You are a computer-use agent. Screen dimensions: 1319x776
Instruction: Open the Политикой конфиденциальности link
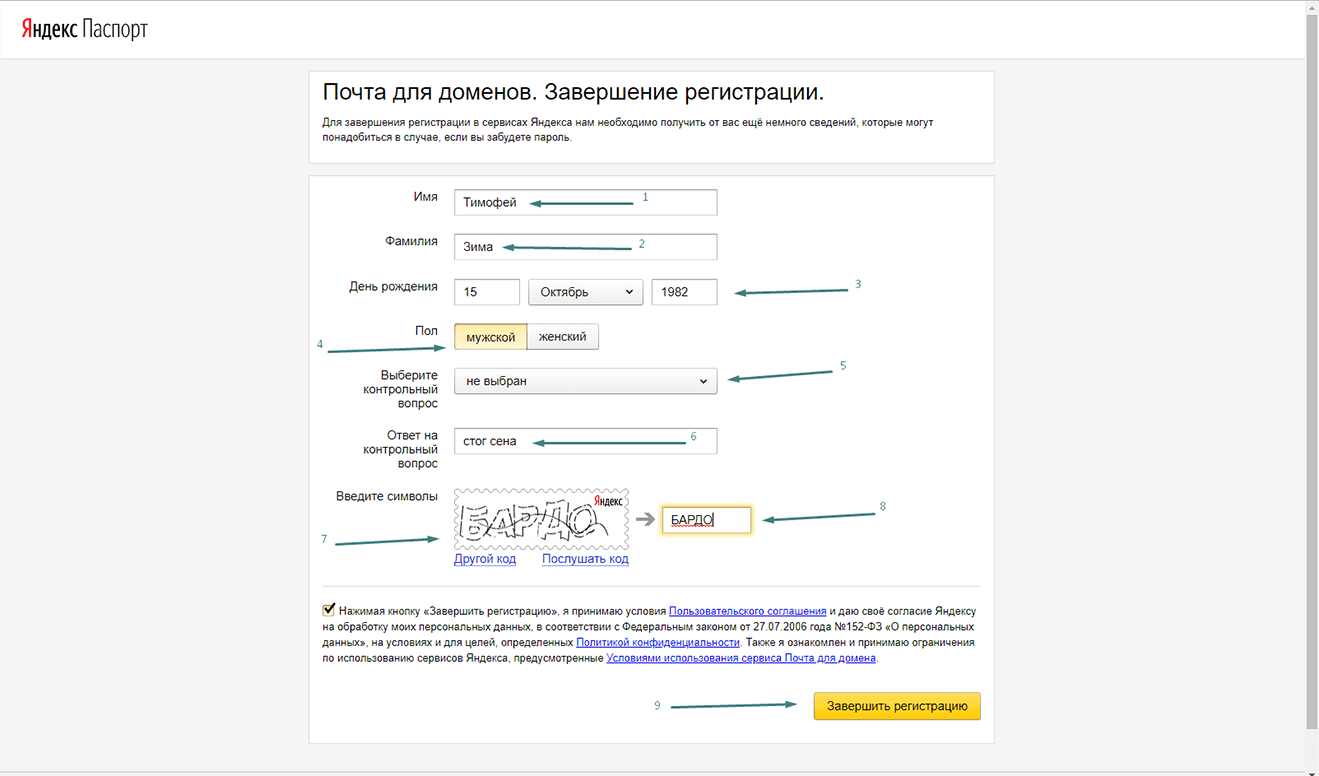click(x=658, y=642)
